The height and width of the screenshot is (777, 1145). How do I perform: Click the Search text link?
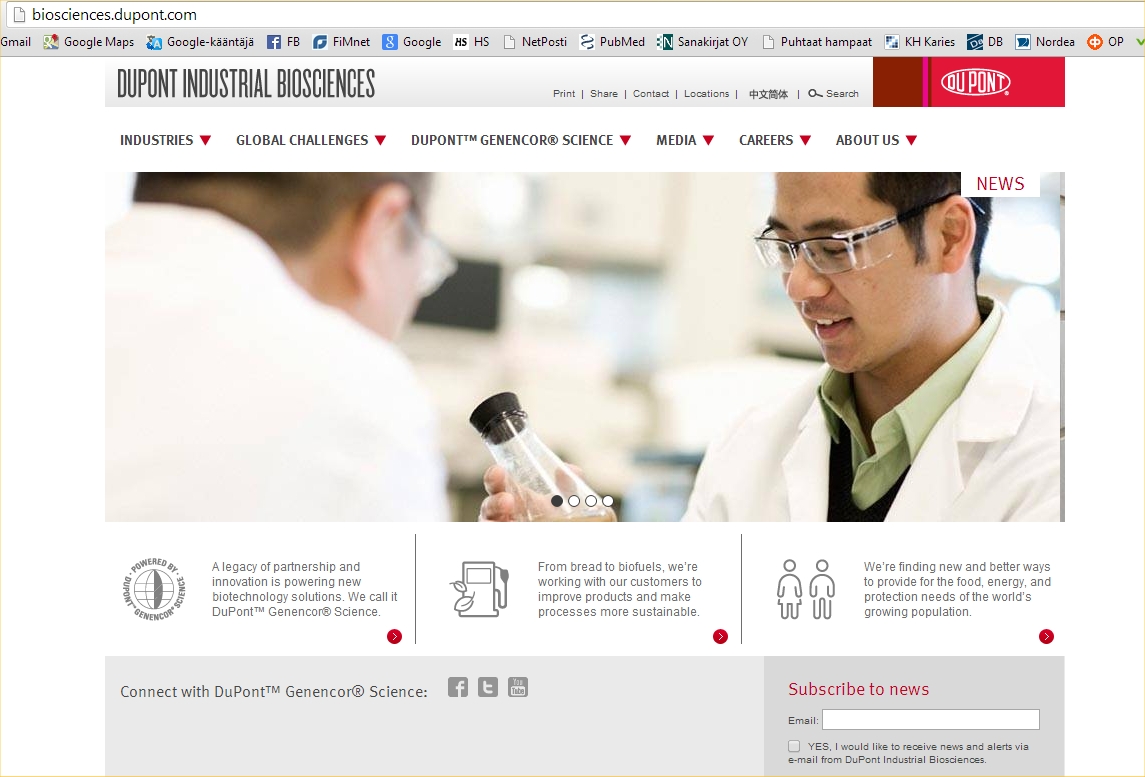[x=842, y=93]
